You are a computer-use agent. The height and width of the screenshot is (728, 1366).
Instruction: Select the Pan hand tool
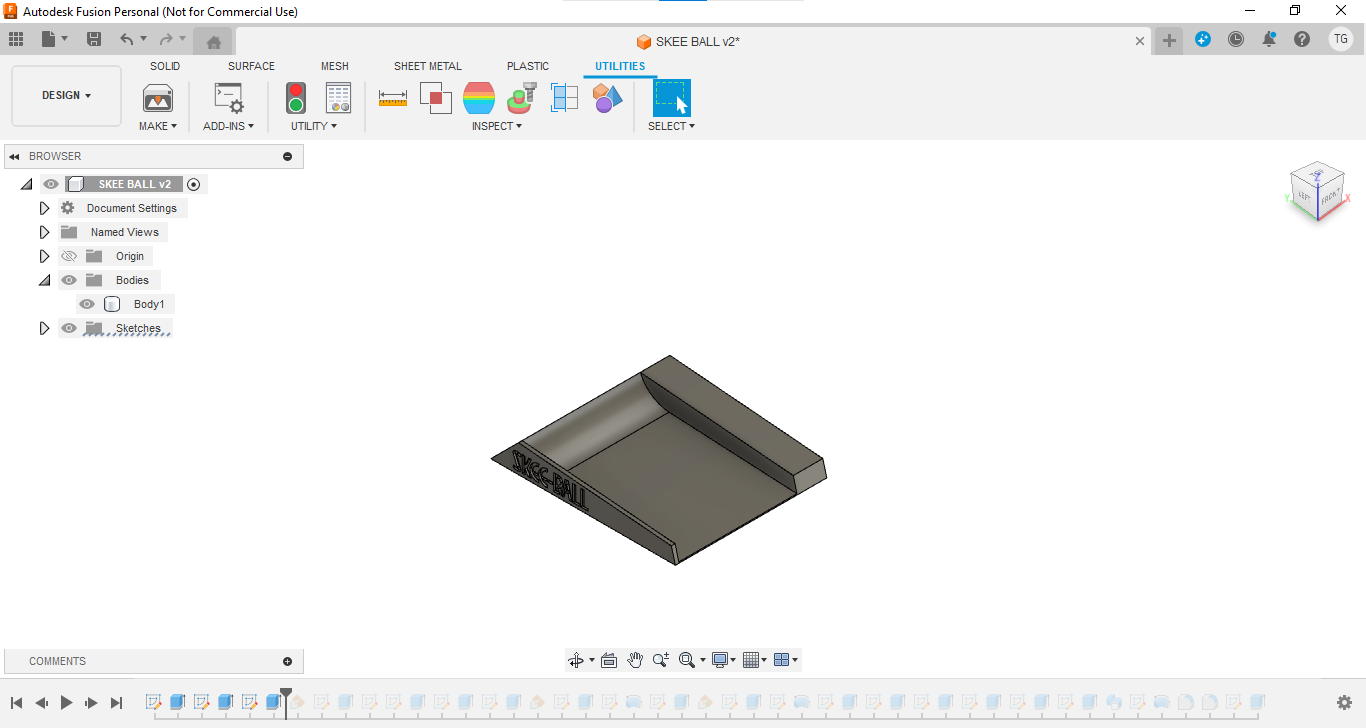(635, 660)
